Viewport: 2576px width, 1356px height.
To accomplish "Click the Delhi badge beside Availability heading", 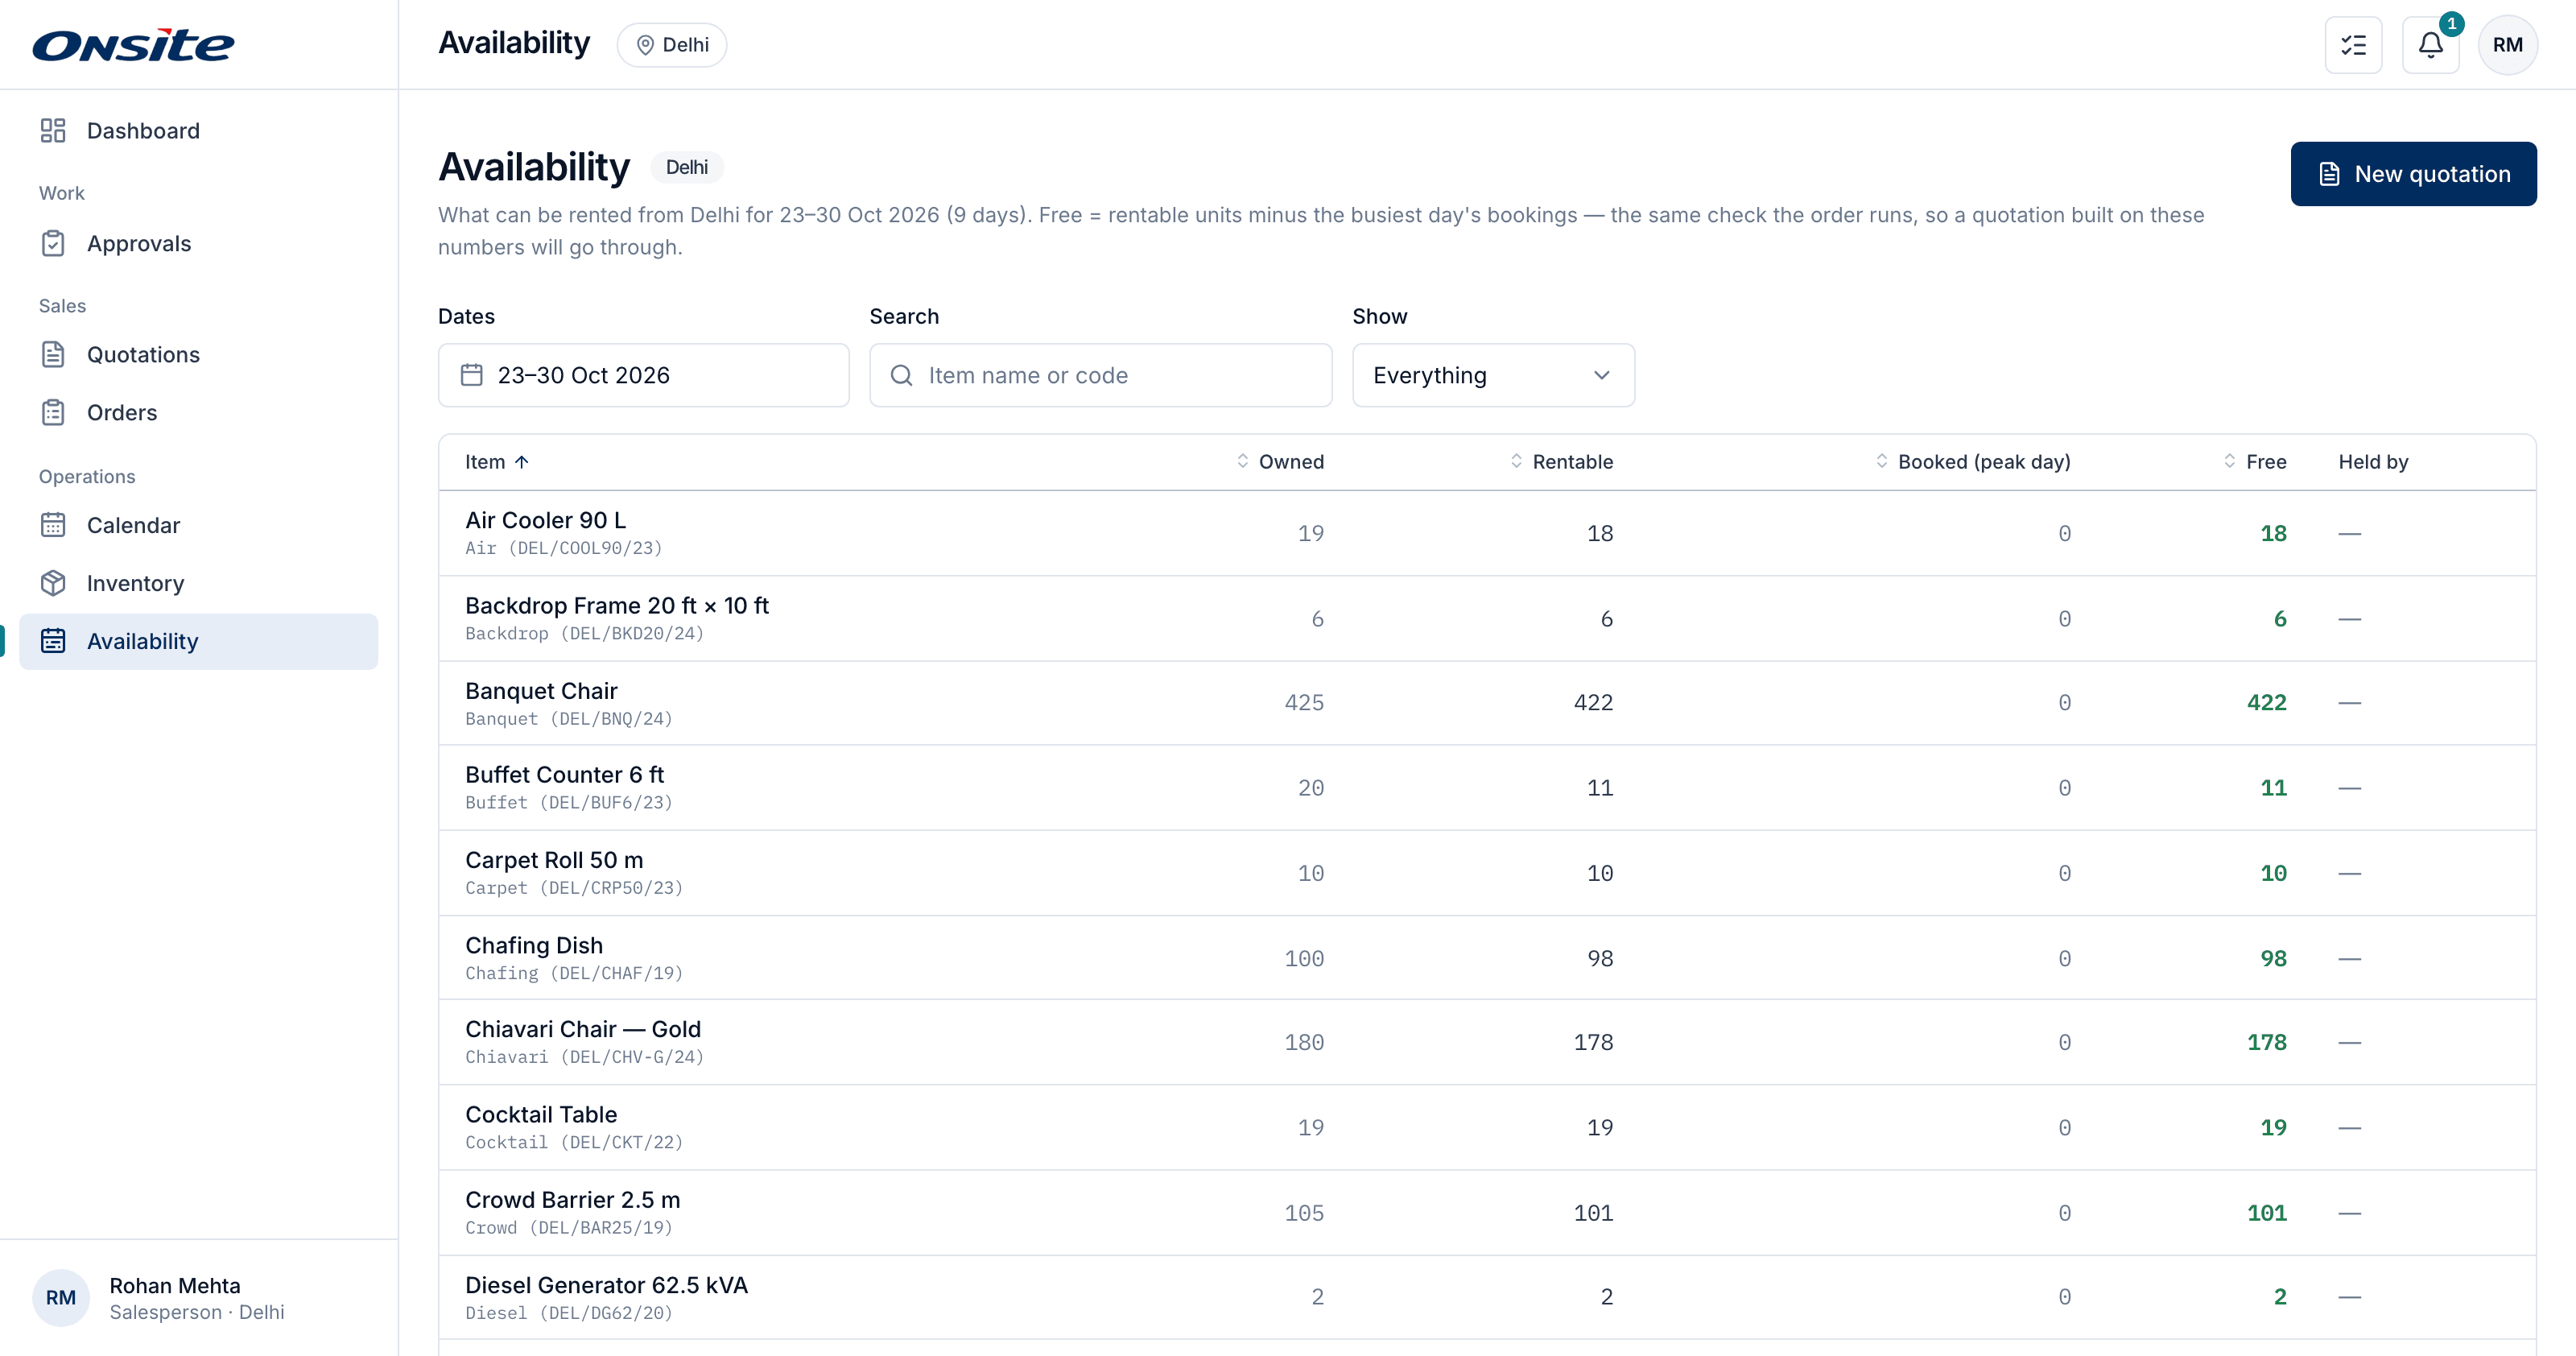I will pos(687,167).
